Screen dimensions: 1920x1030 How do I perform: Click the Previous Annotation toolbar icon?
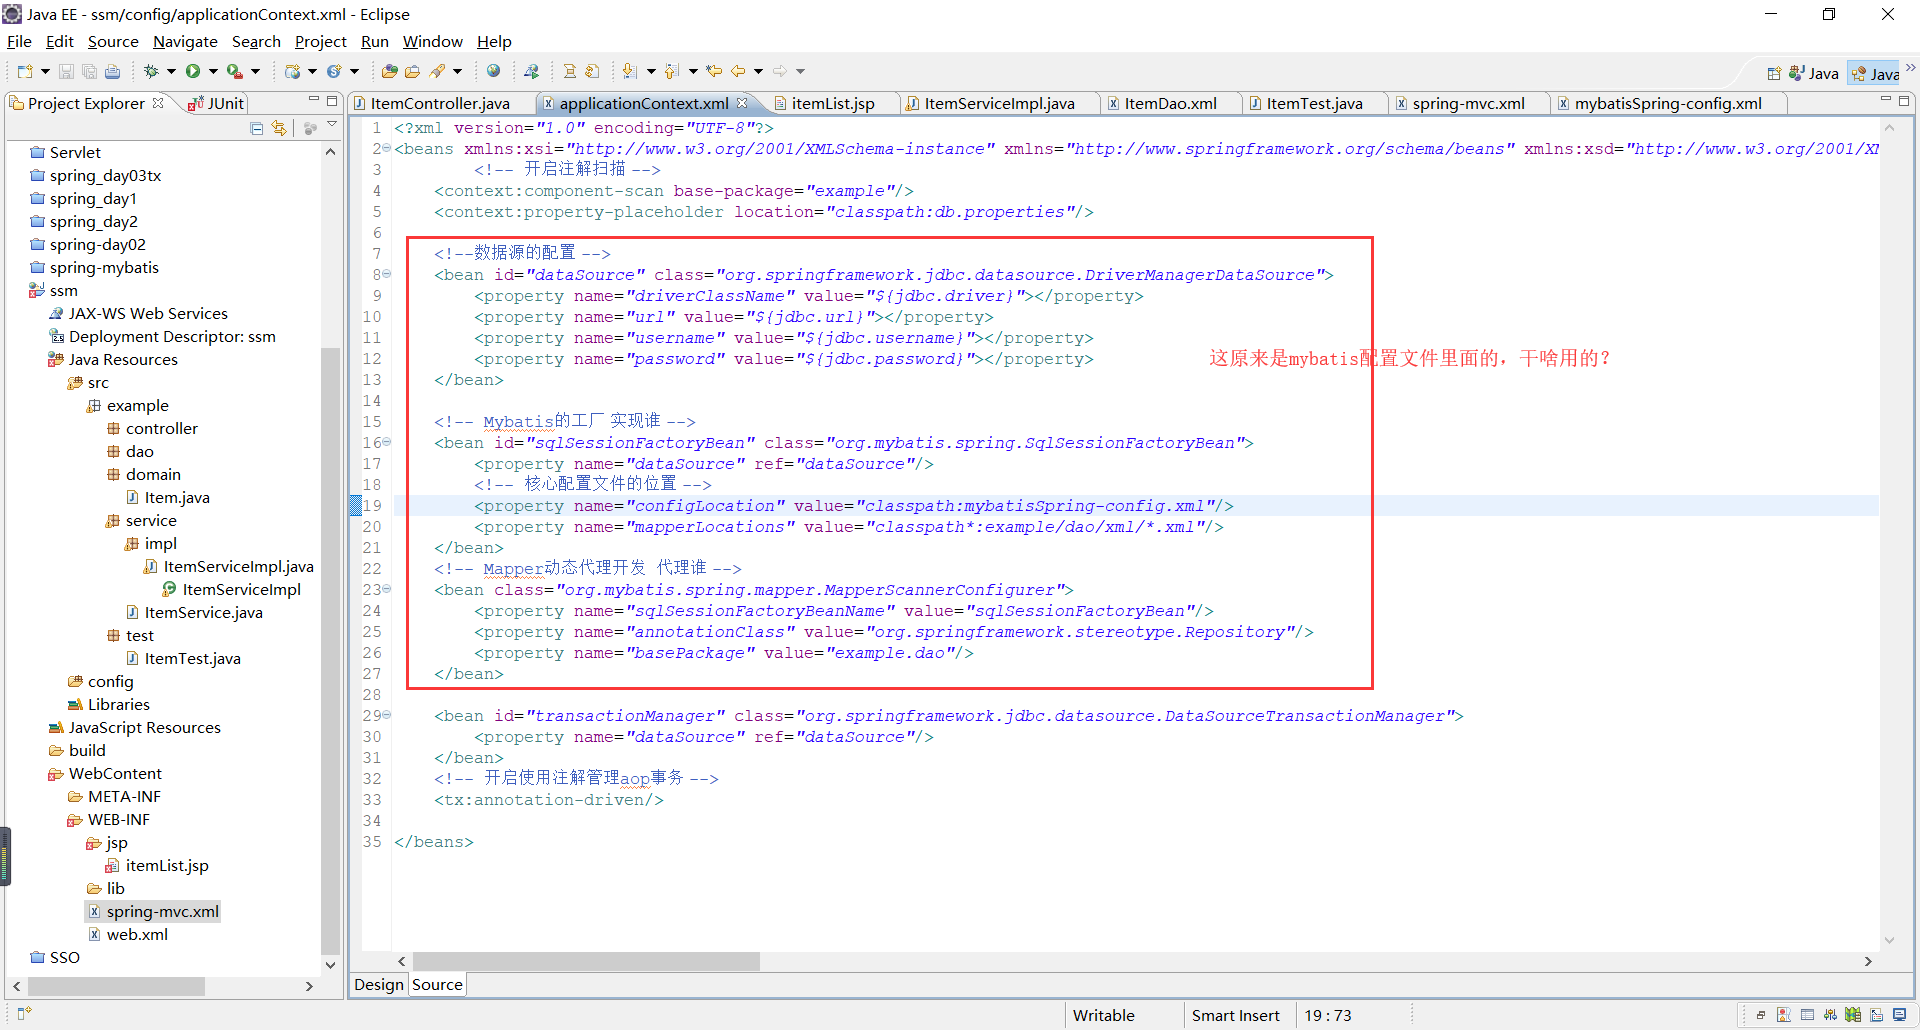pos(672,71)
